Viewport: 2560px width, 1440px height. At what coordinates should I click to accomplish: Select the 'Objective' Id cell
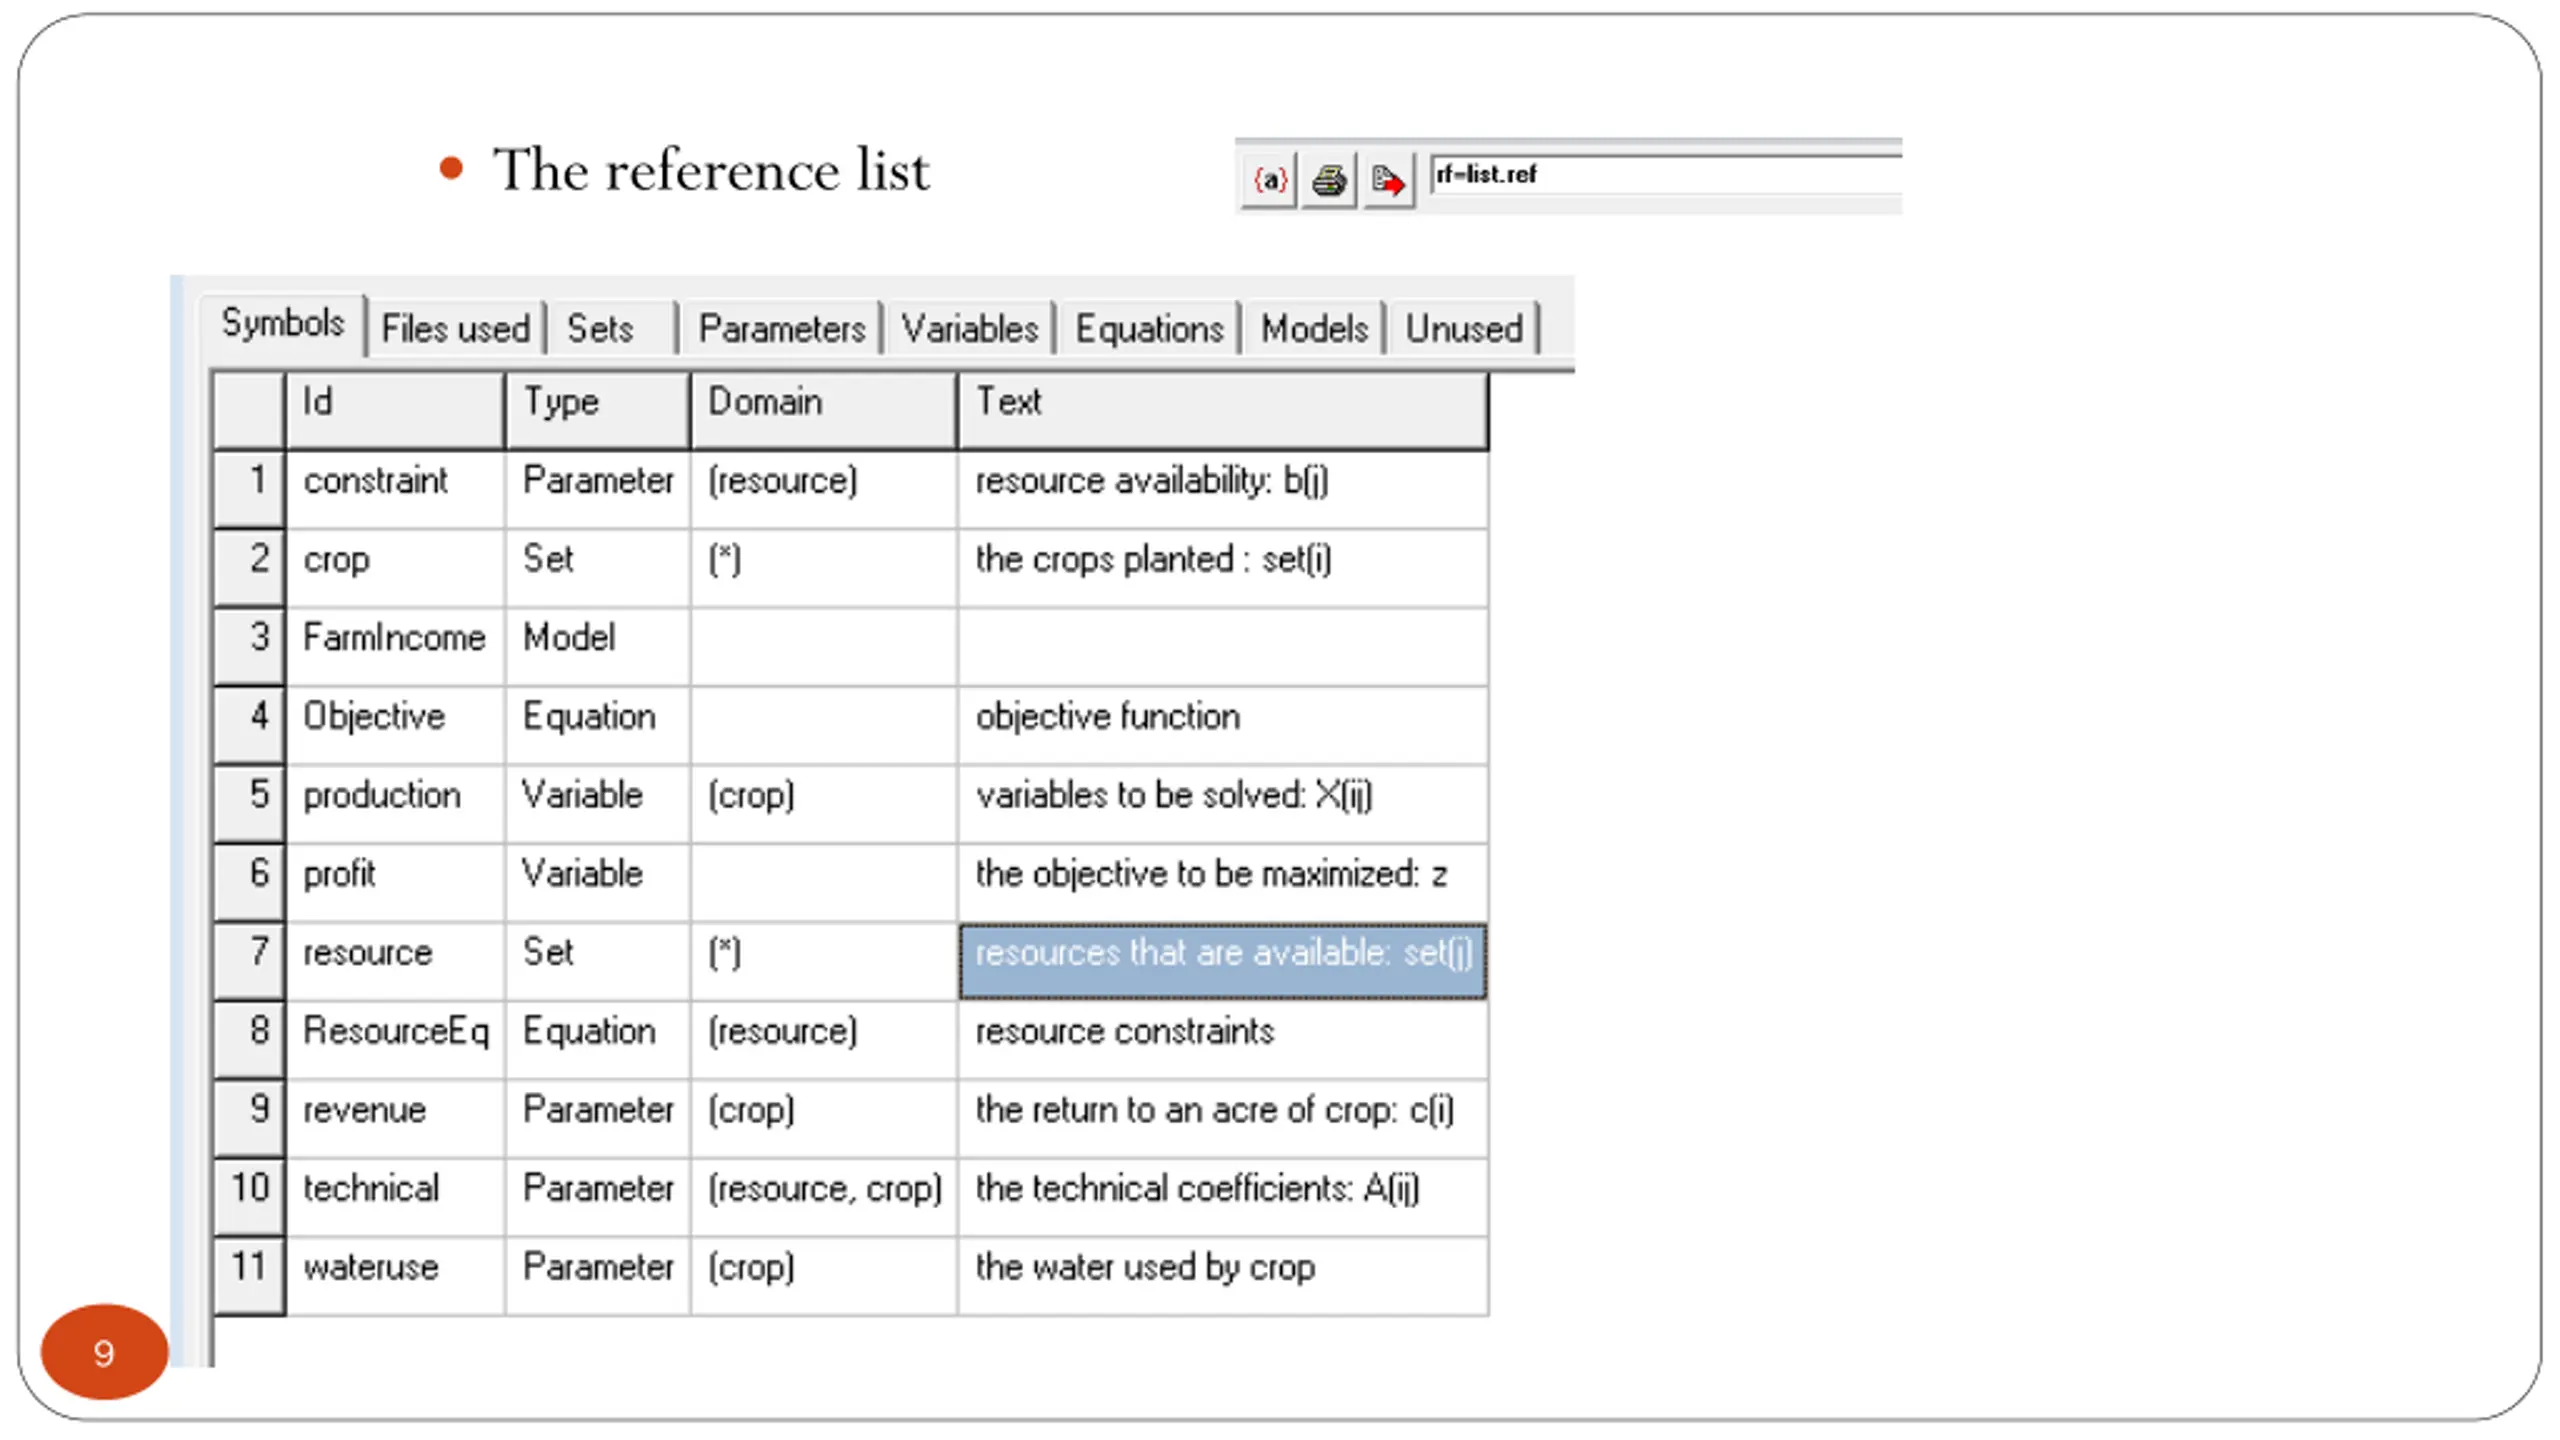coord(395,725)
